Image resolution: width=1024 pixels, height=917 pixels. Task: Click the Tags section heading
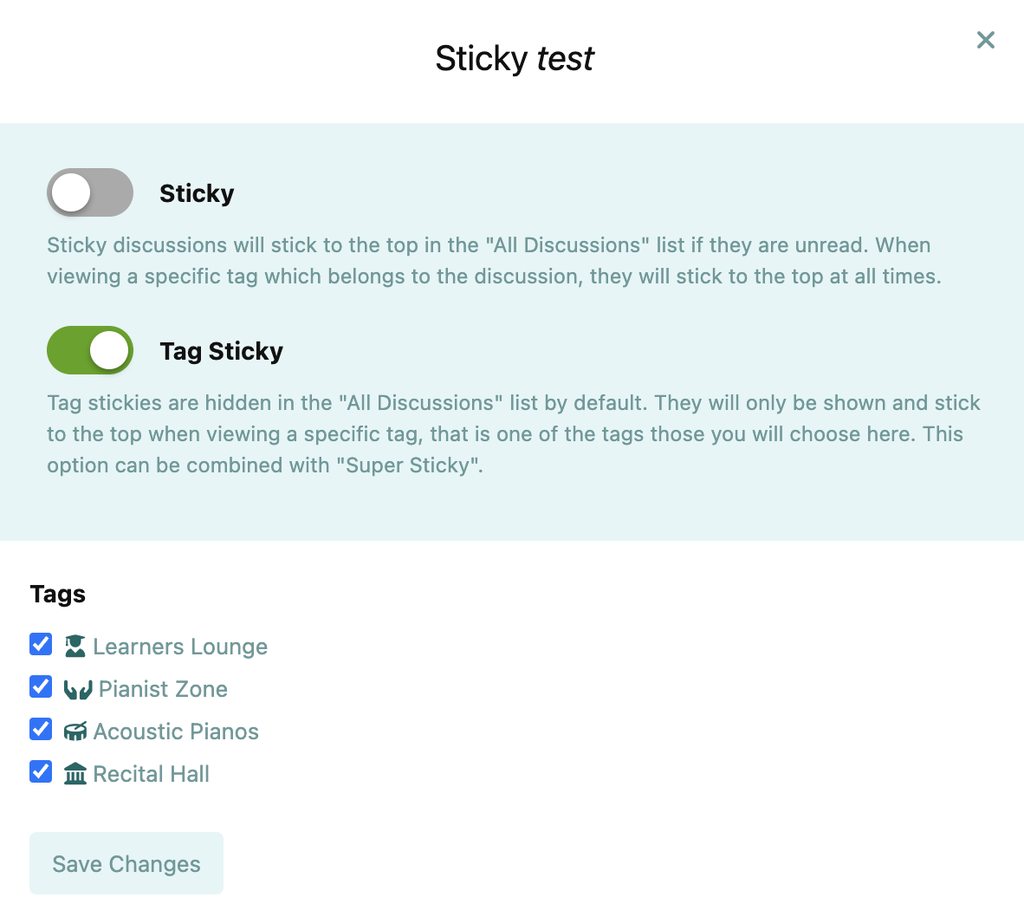[x=58, y=594]
